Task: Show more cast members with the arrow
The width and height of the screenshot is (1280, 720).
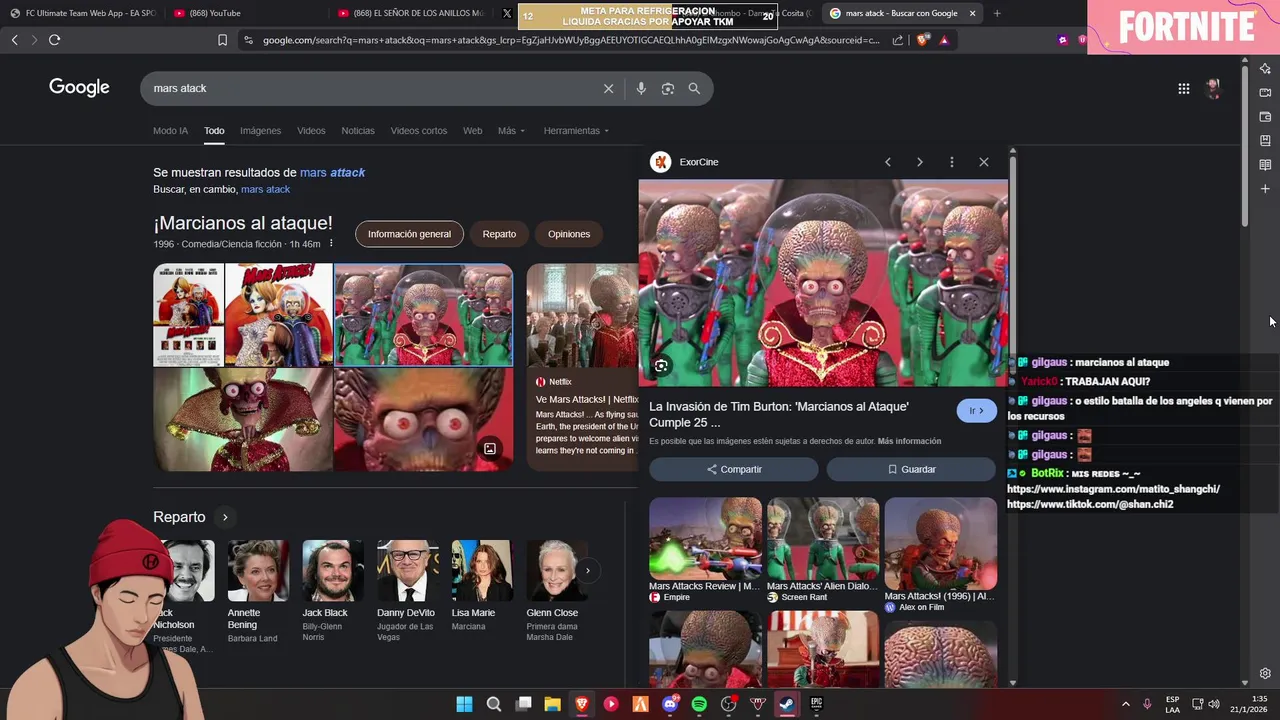Action: coord(587,571)
